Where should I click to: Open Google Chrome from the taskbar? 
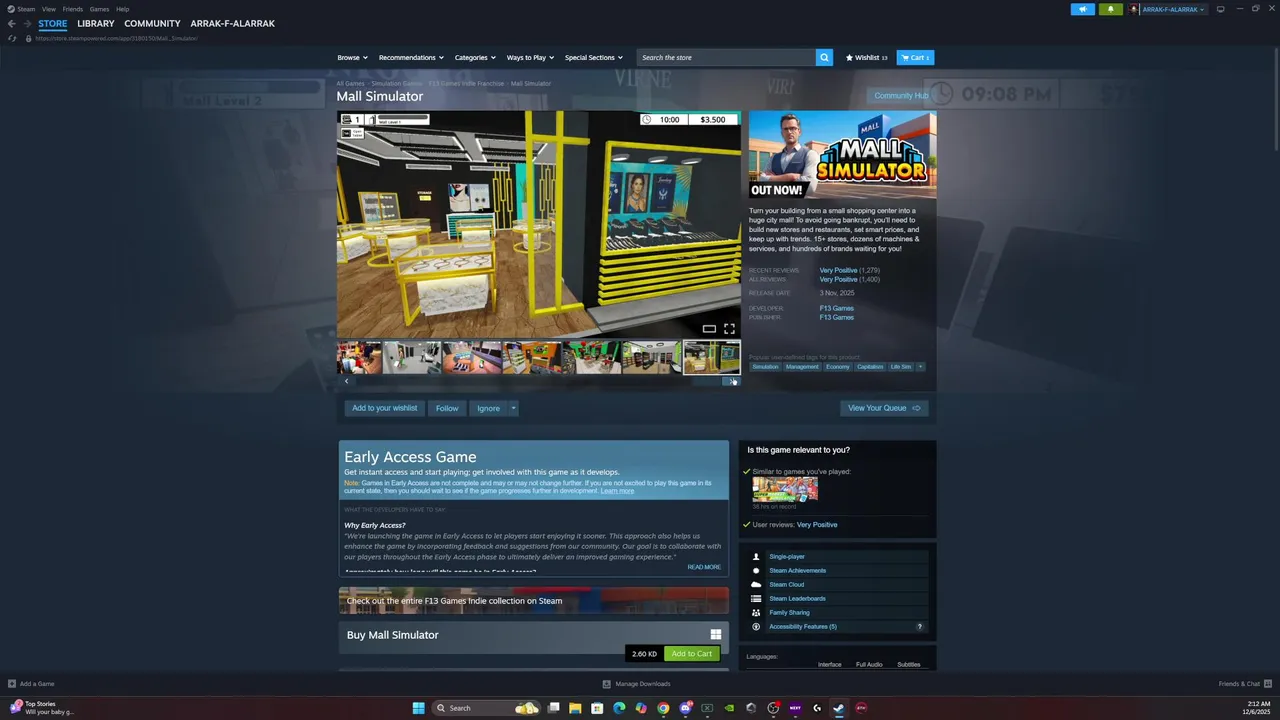(663, 708)
